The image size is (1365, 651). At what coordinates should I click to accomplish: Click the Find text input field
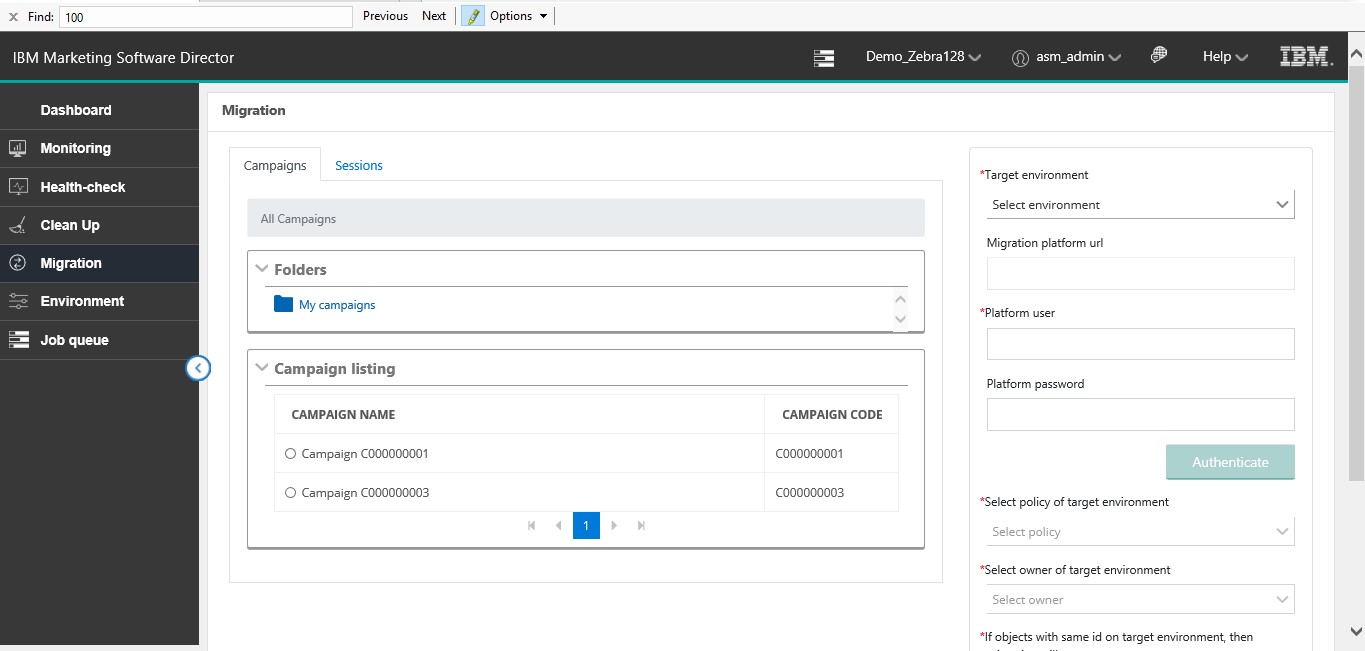point(206,17)
